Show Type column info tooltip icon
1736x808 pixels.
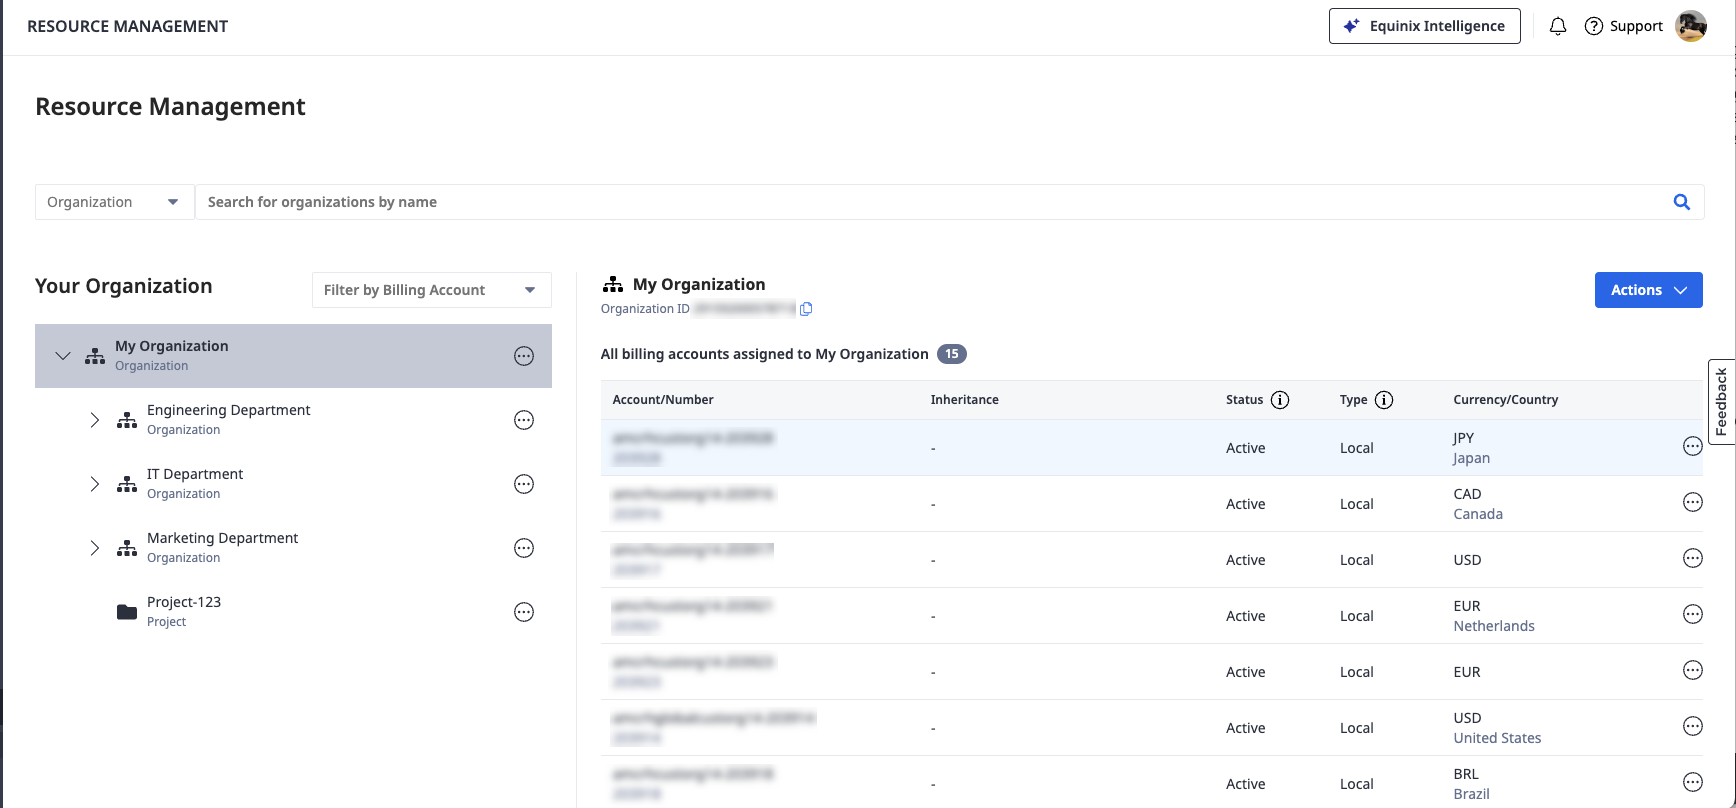point(1383,400)
